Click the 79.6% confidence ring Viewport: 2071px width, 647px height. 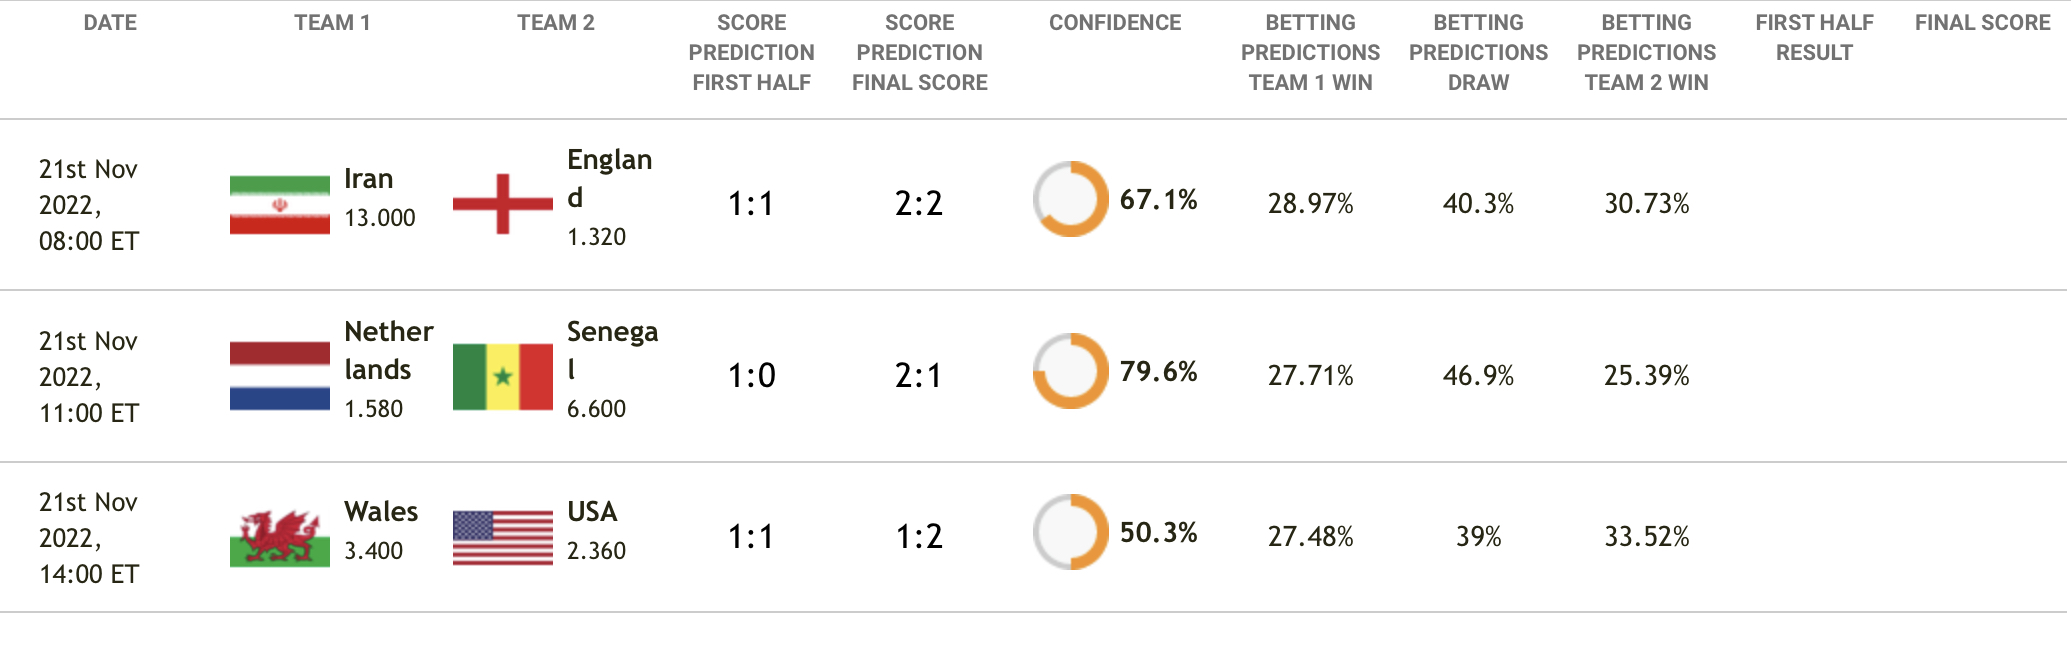[1070, 371]
